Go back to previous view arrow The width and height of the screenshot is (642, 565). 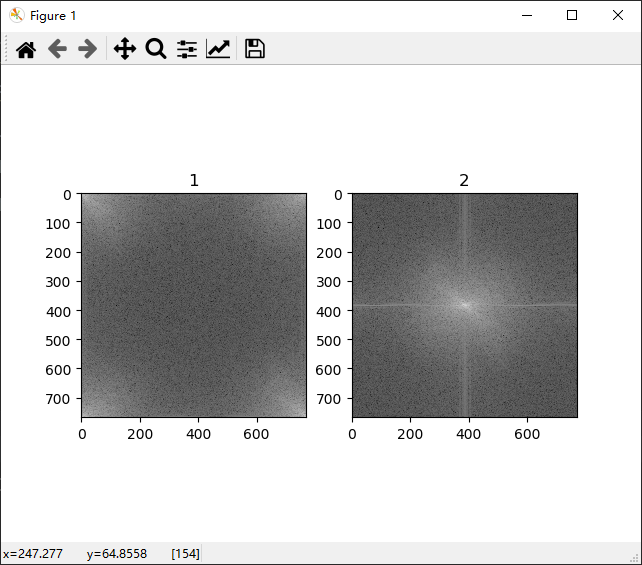click(x=57, y=49)
